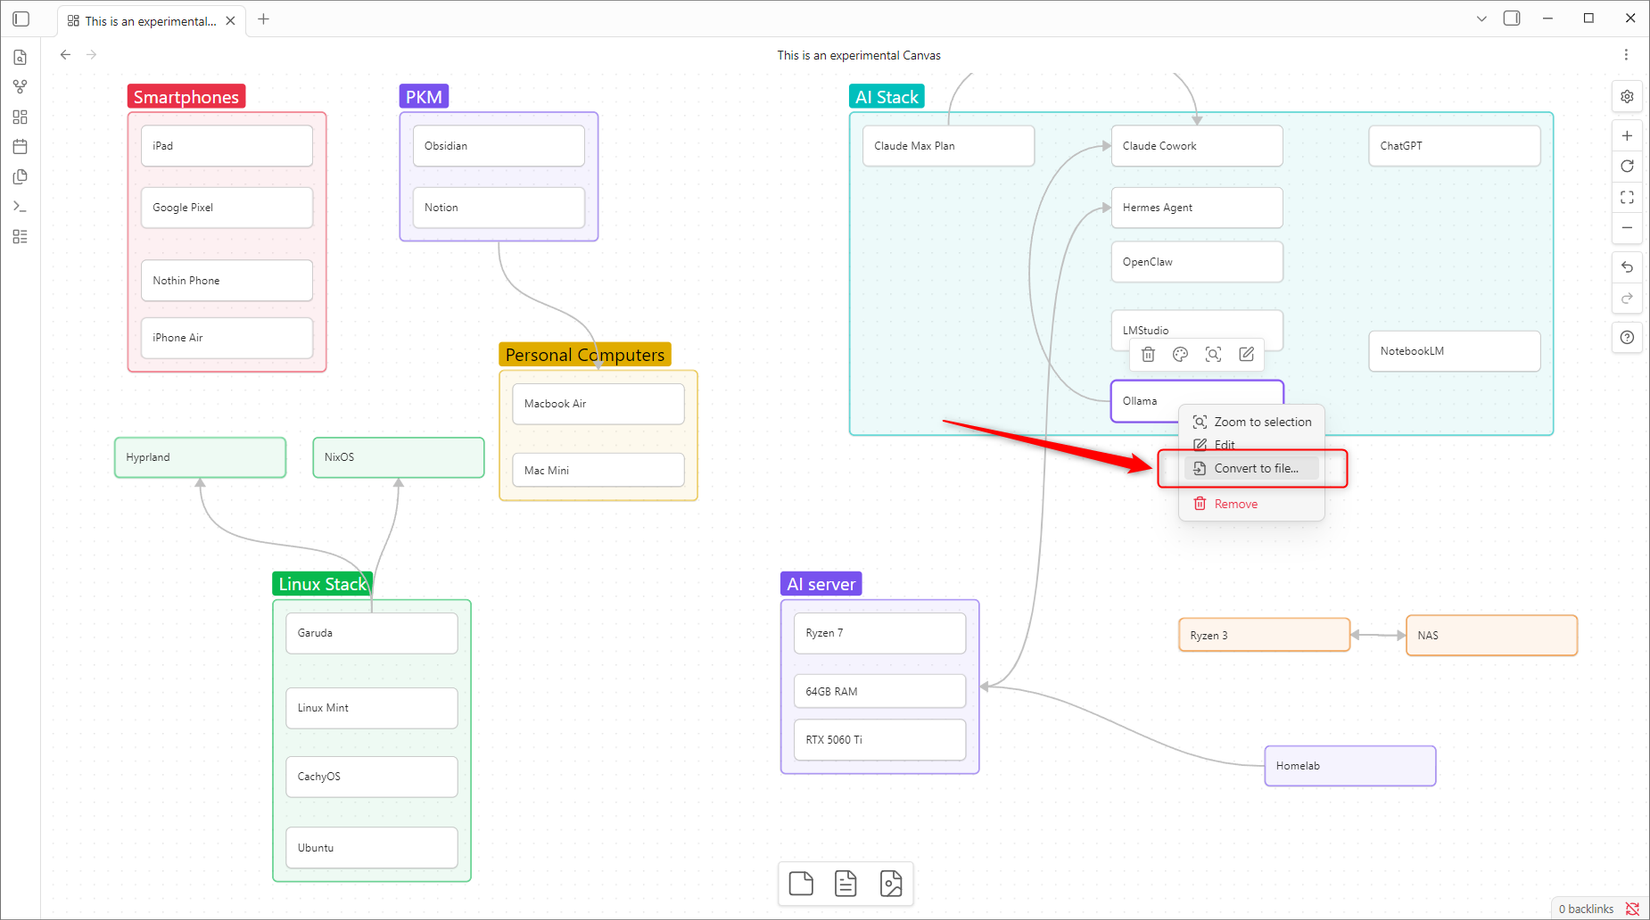Viewport: 1650px width, 920px height.
Task: Open the quick switcher file icon in ribbon
Action: click(20, 57)
